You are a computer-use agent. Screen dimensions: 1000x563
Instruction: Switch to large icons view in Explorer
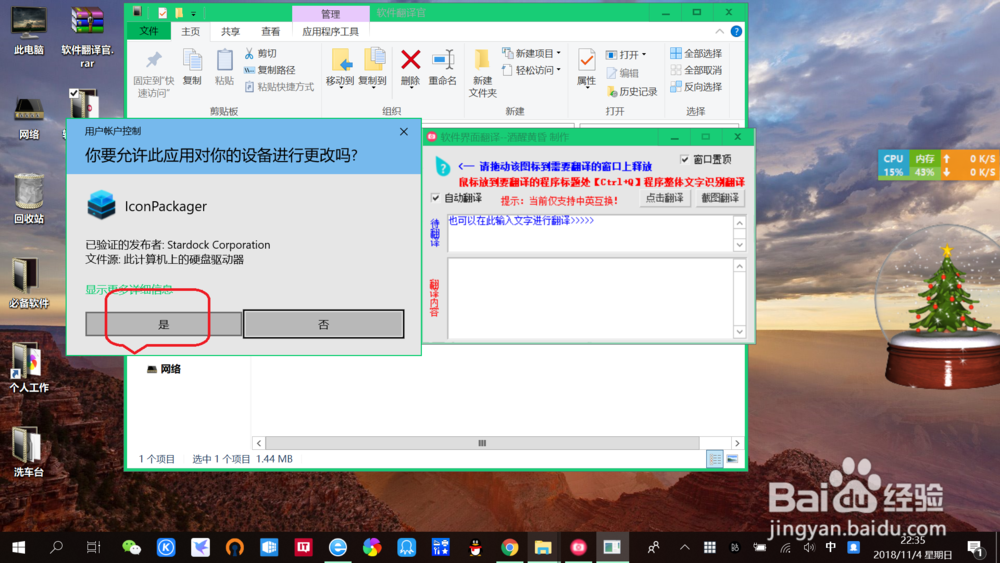coord(732,459)
